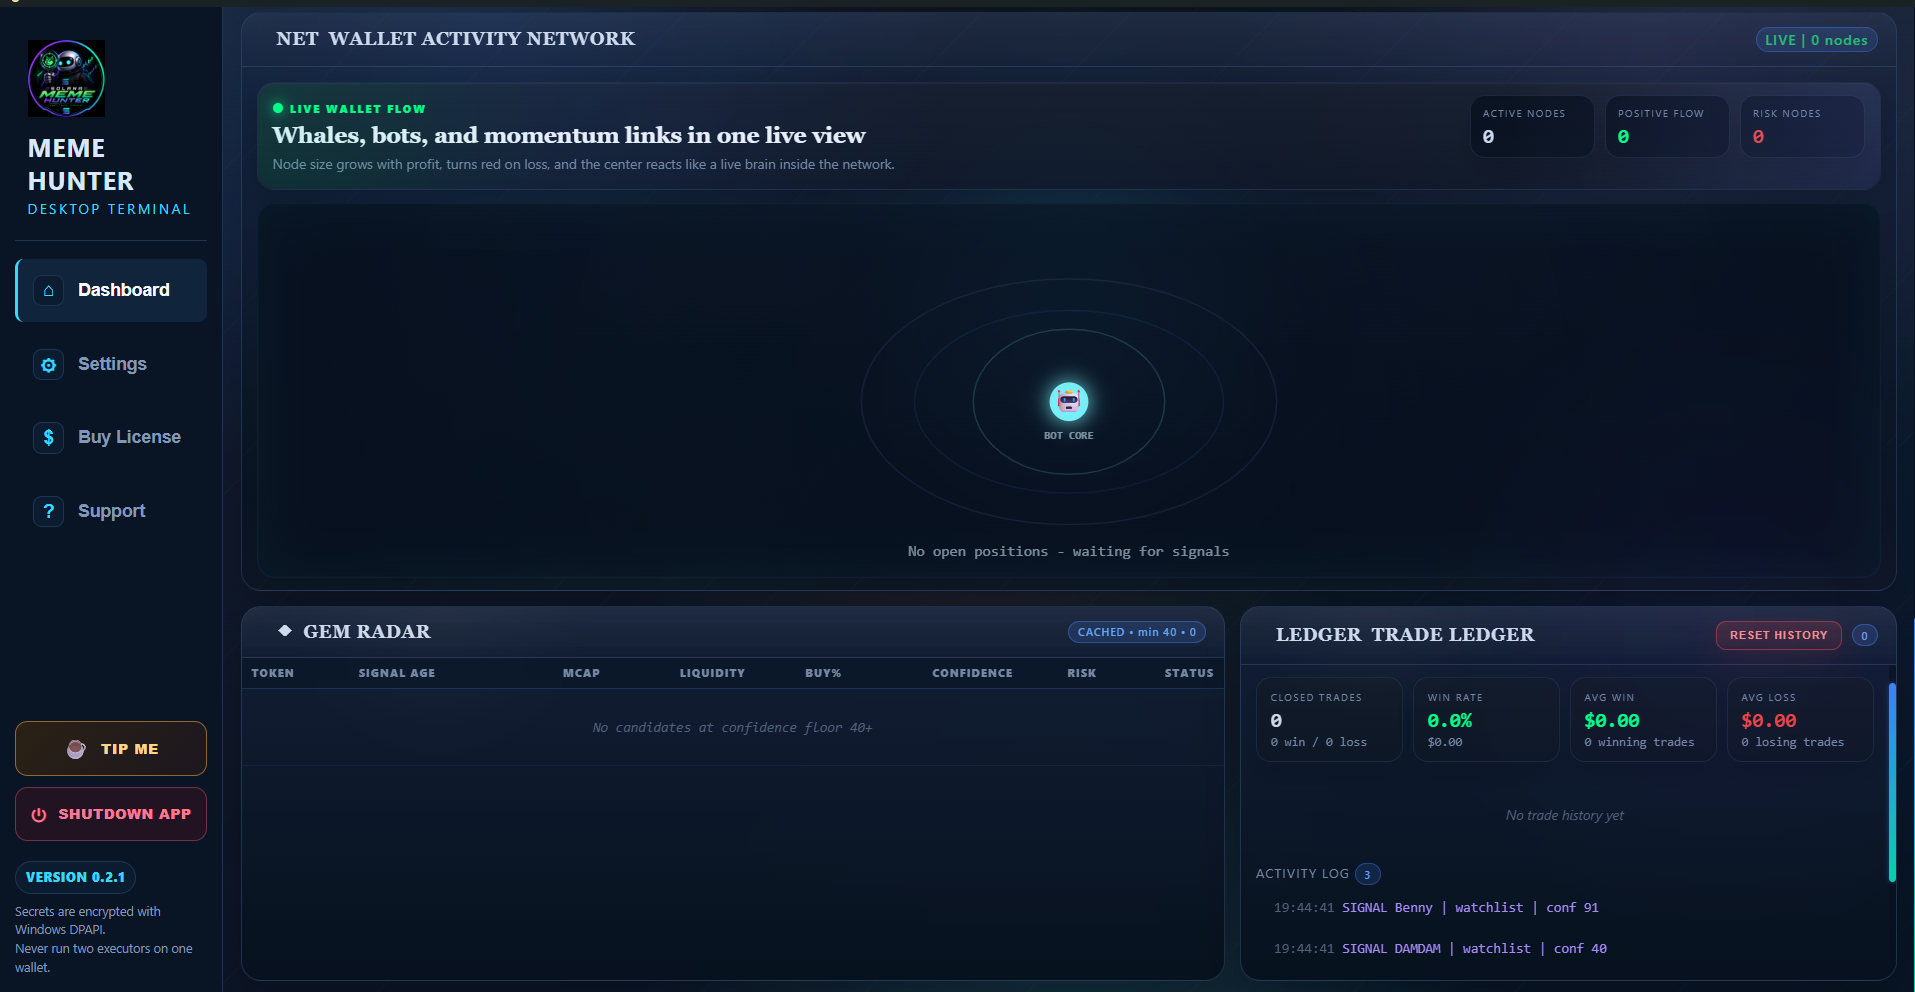Click the Settings gear icon

48,365
